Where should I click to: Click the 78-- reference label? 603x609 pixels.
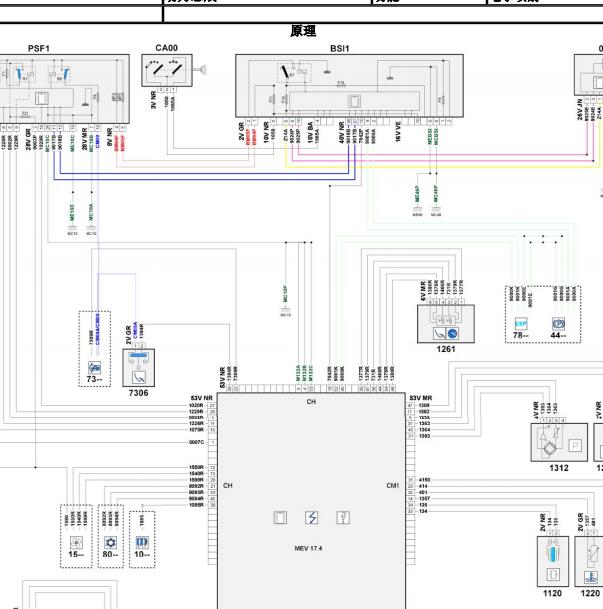521,335
